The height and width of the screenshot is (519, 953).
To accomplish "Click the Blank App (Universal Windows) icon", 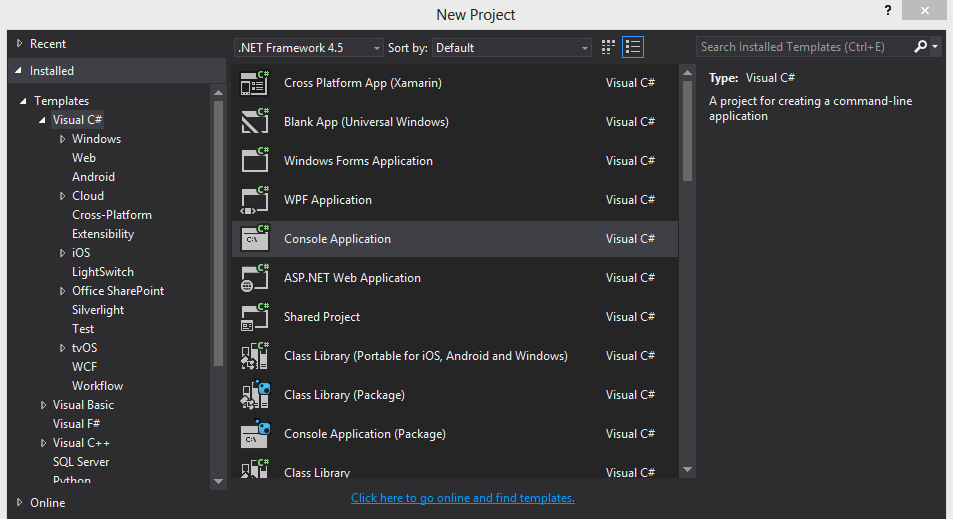I will coord(255,122).
